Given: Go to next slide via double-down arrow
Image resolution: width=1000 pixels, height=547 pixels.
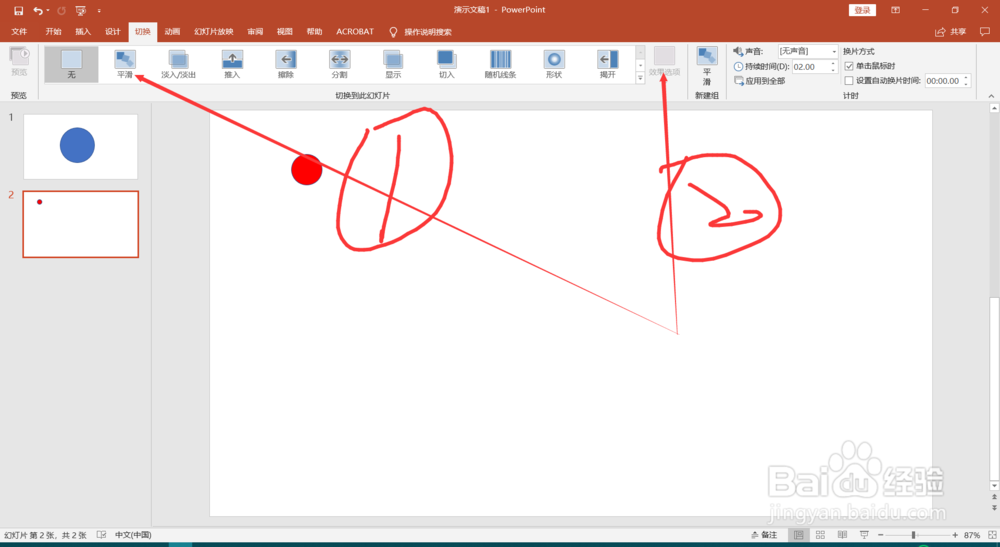Looking at the screenshot, I should click(x=994, y=507).
